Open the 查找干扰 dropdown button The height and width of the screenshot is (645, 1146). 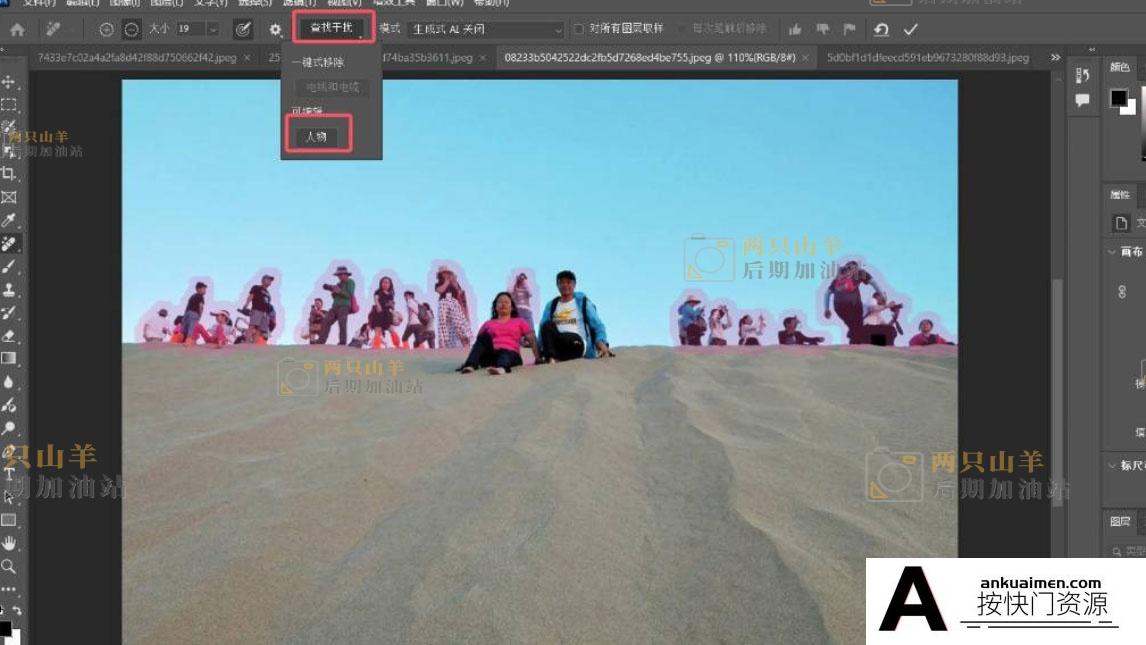click(333, 28)
